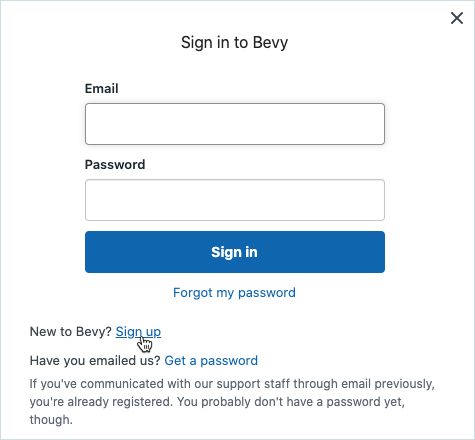Click the Email field label

click(102, 89)
